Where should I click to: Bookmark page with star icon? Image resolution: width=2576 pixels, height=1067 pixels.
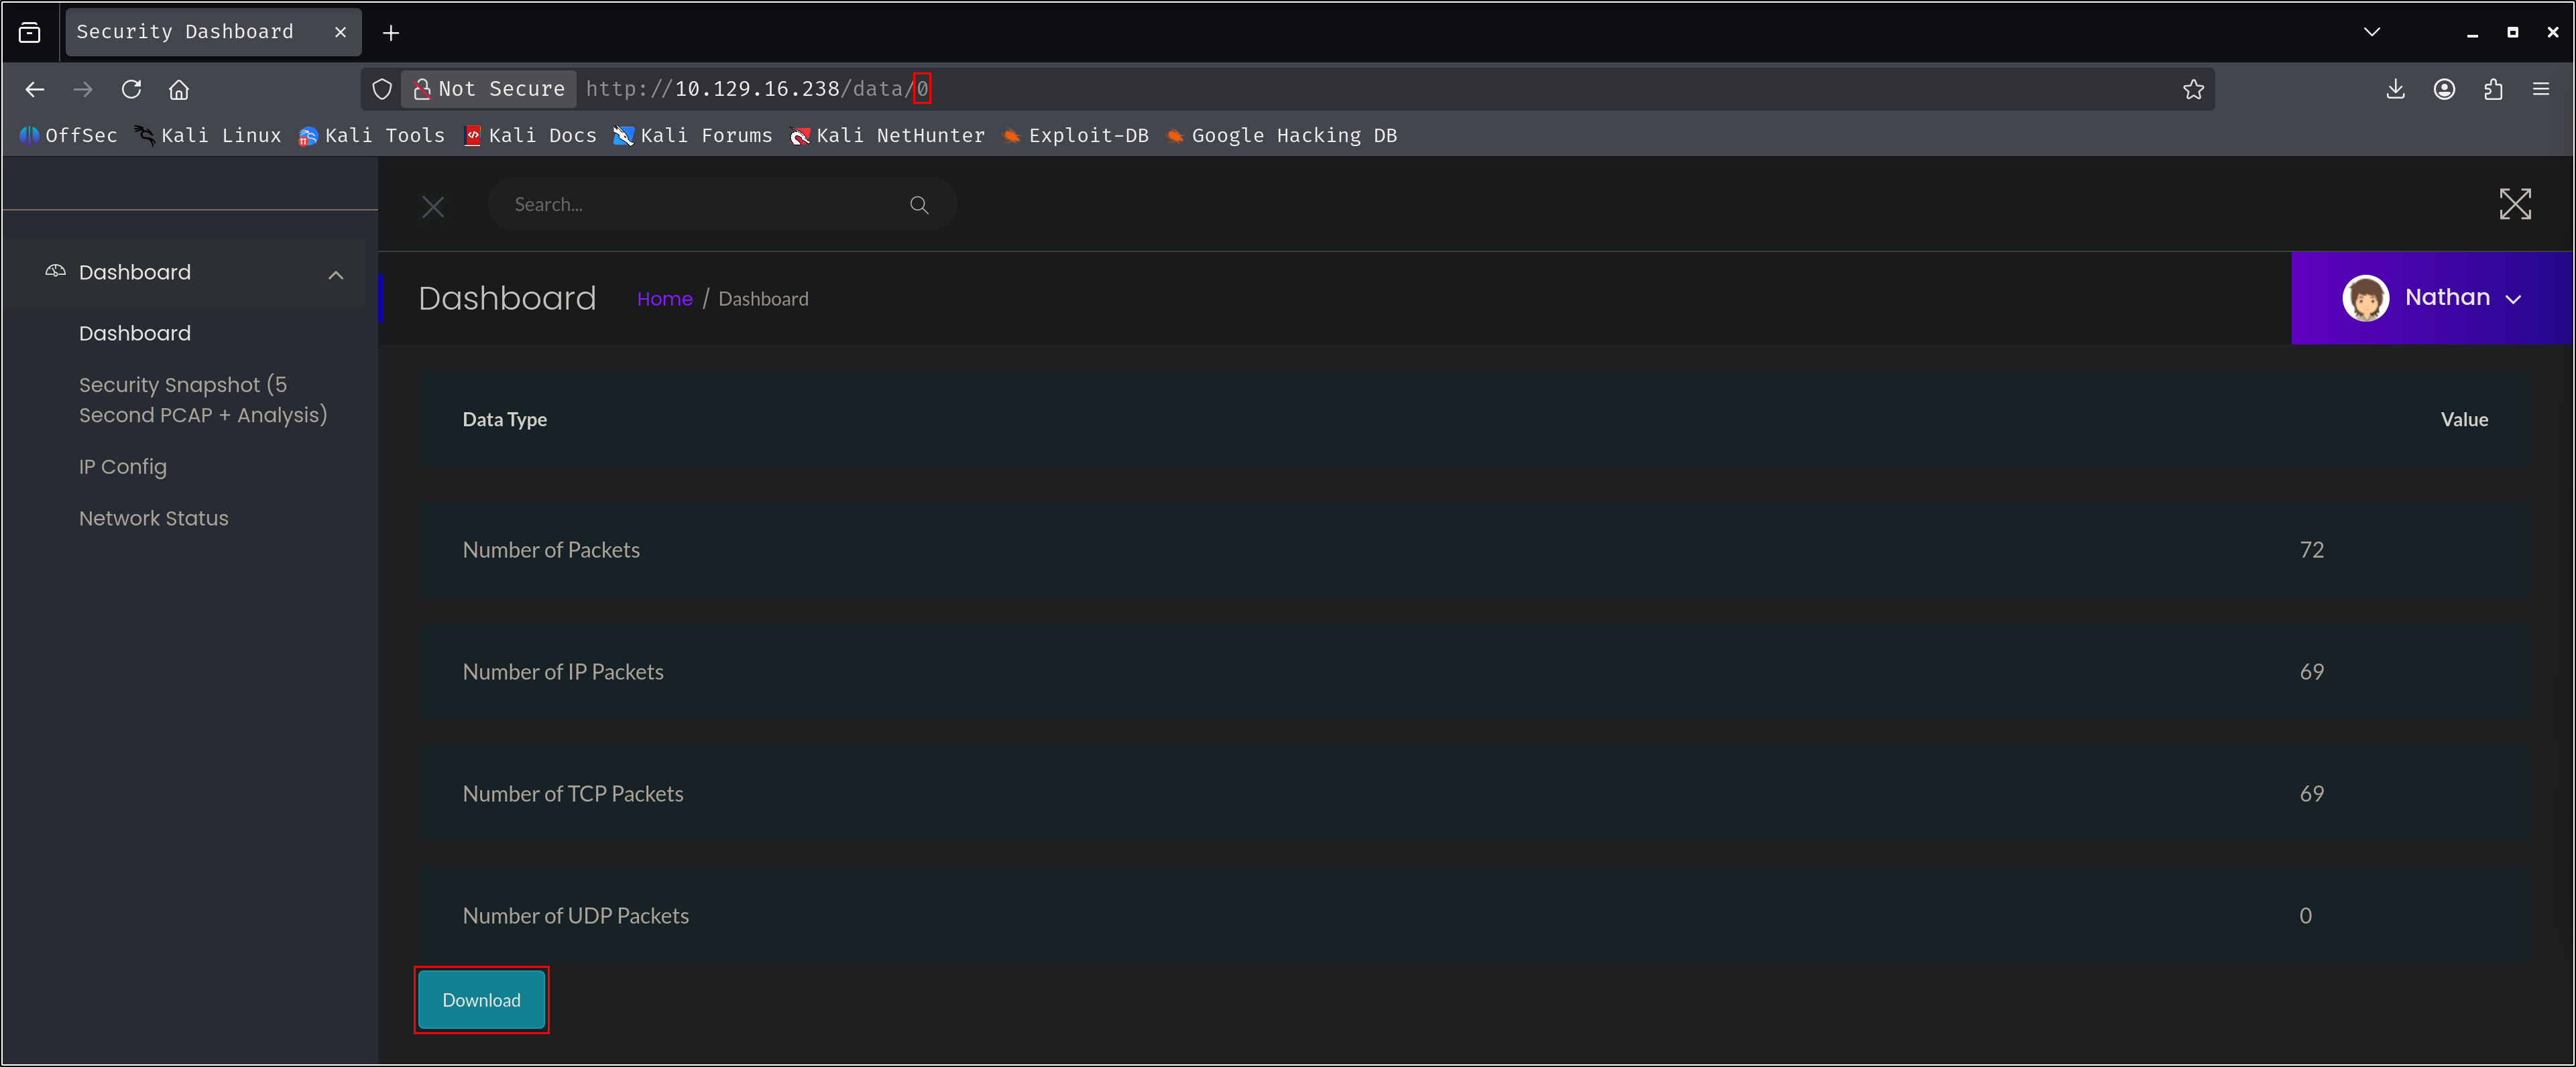pyautogui.click(x=2193, y=89)
